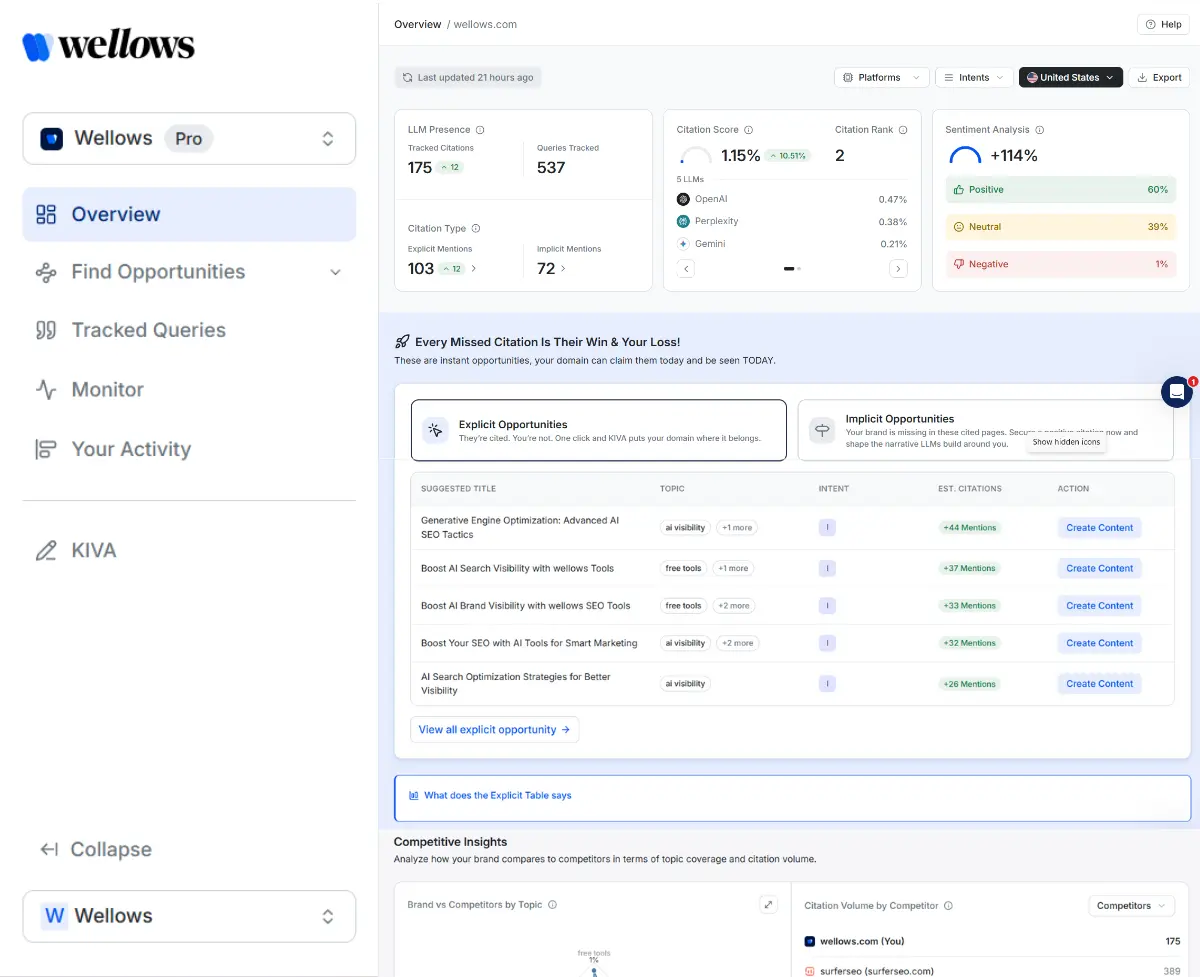The height and width of the screenshot is (977, 1200).
Task: Click the Citation Rank info icon
Action: click(903, 130)
